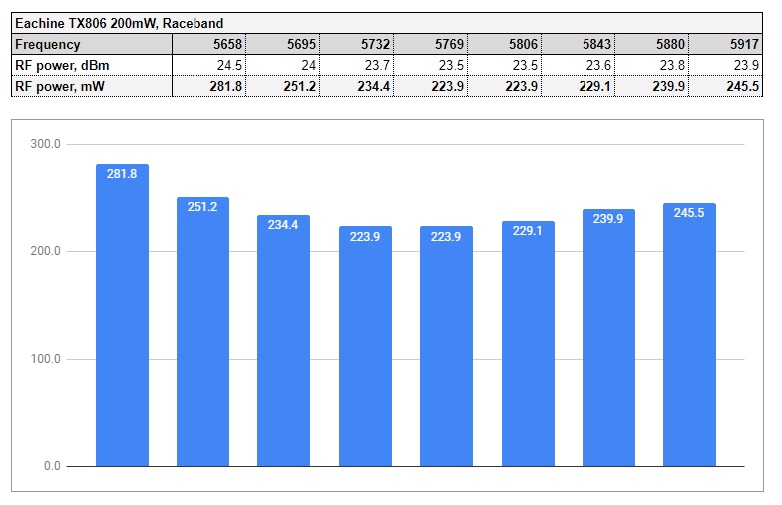Click the dBm cell showing 23.7

click(357, 65)
